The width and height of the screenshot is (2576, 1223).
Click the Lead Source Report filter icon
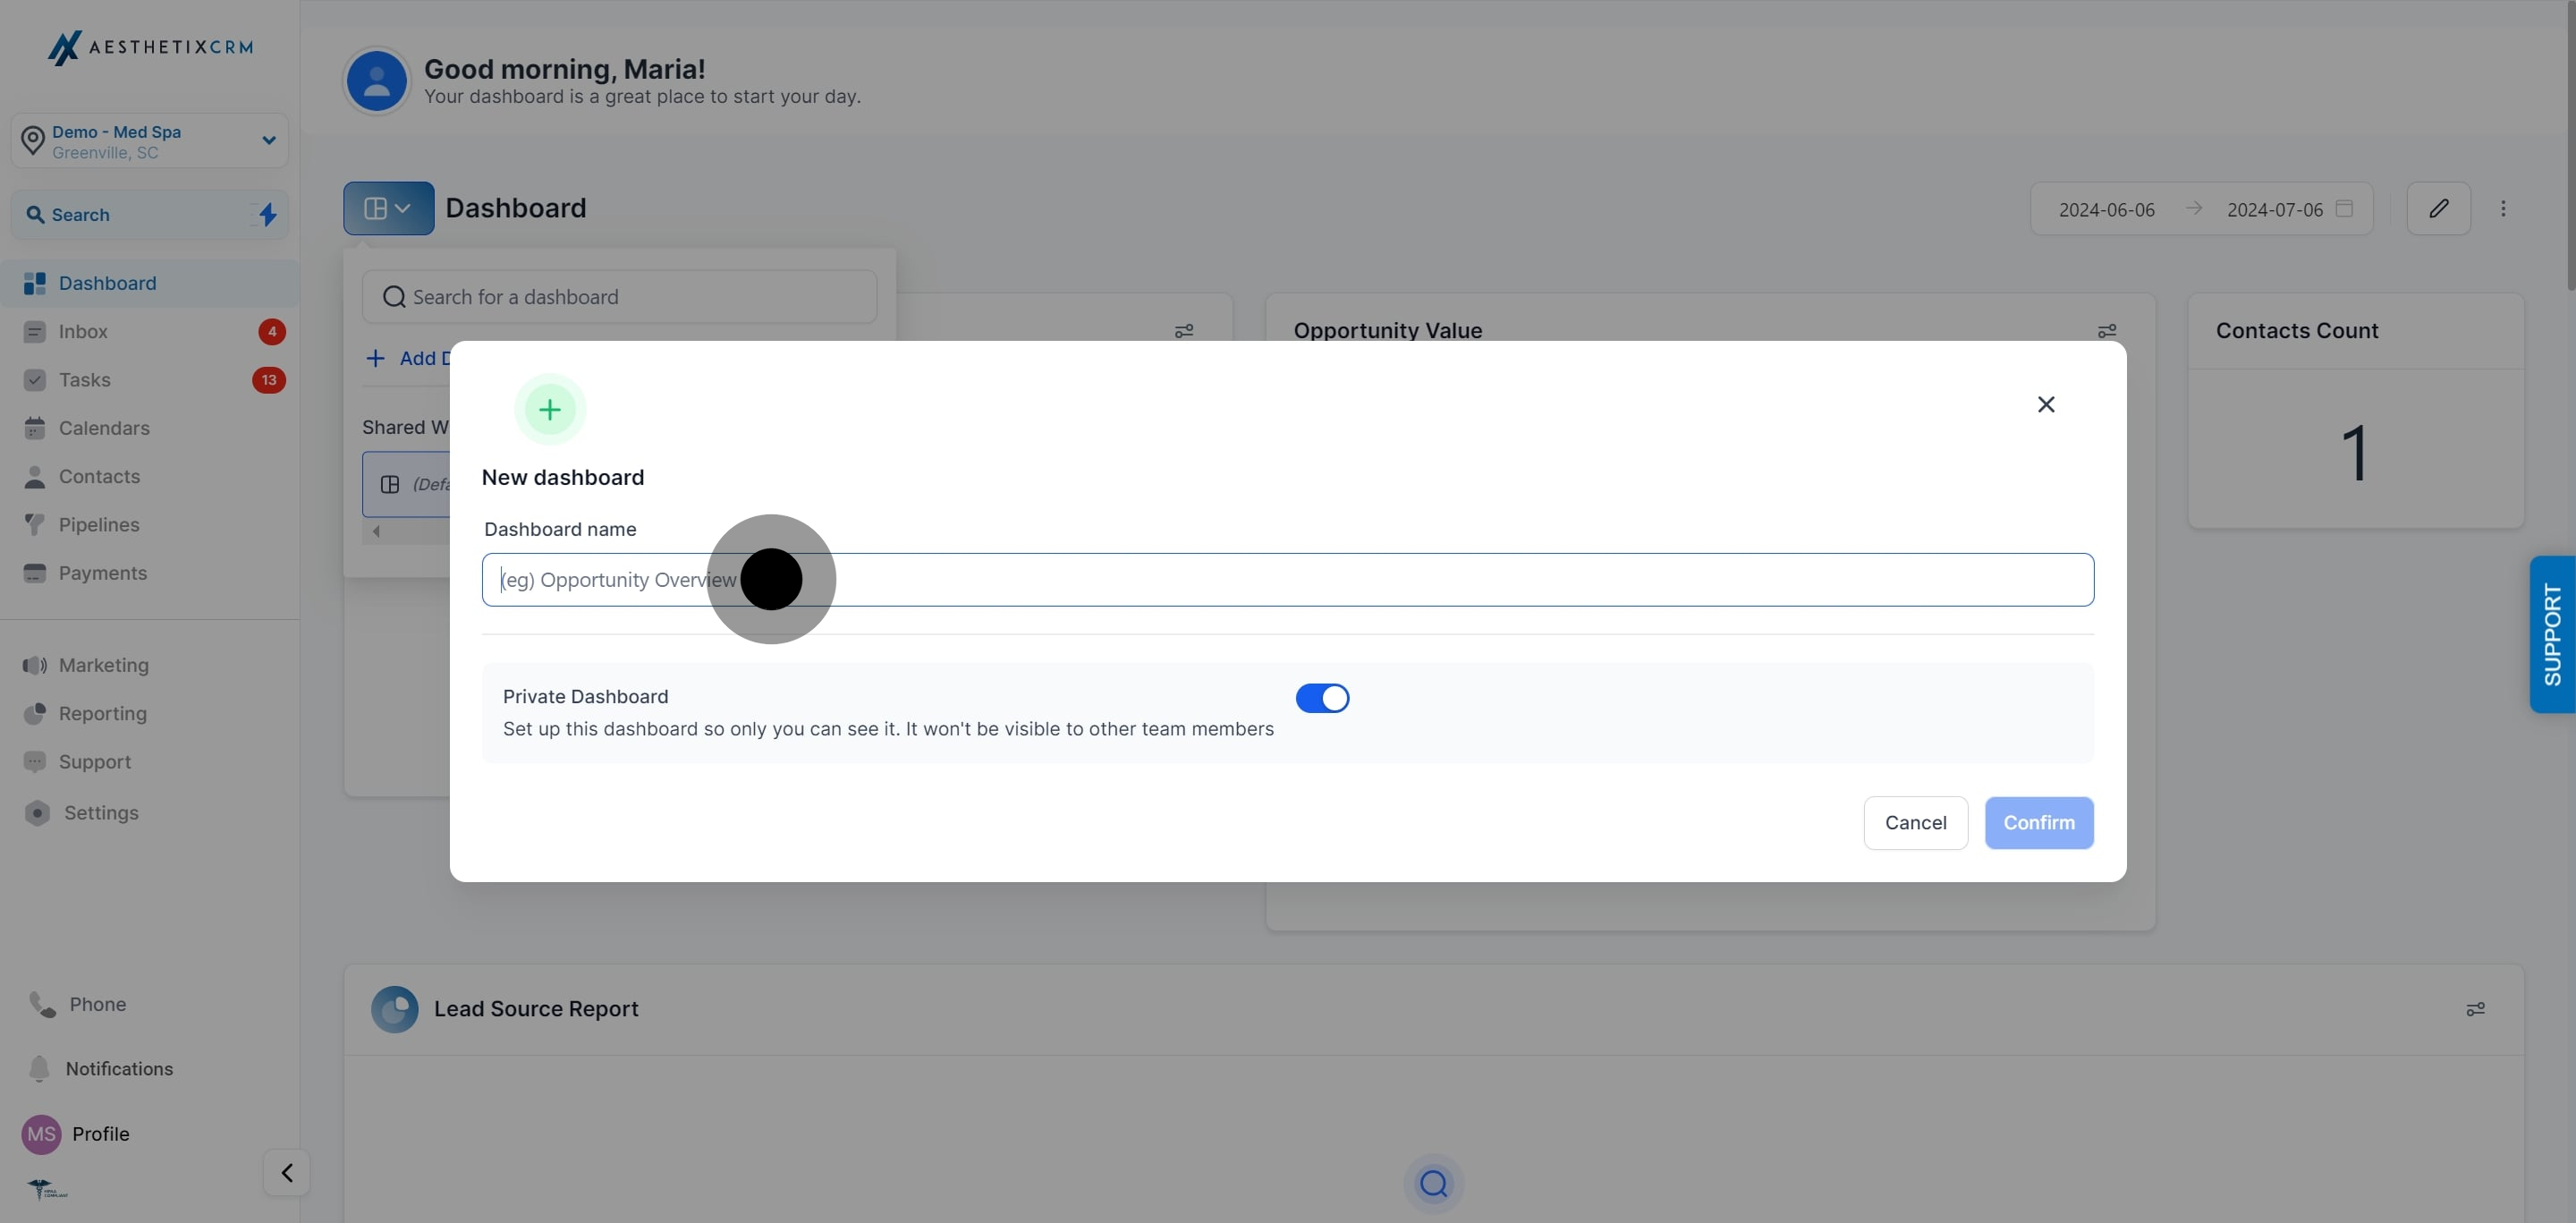point(2475,1009)
